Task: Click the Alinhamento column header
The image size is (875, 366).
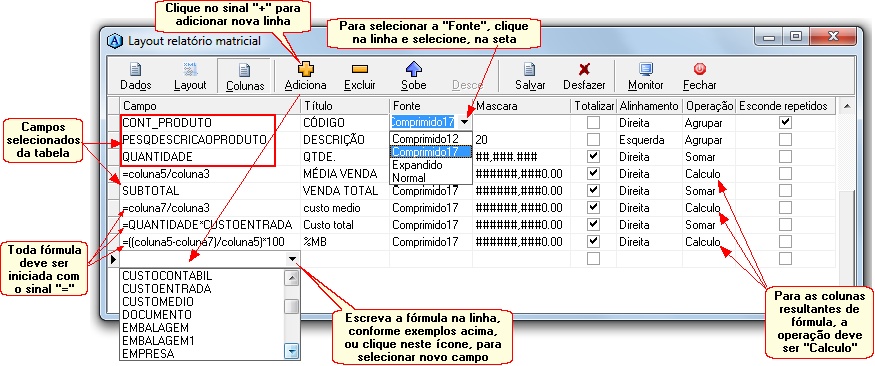Action: pyautogui.click(x=650, y=105)
